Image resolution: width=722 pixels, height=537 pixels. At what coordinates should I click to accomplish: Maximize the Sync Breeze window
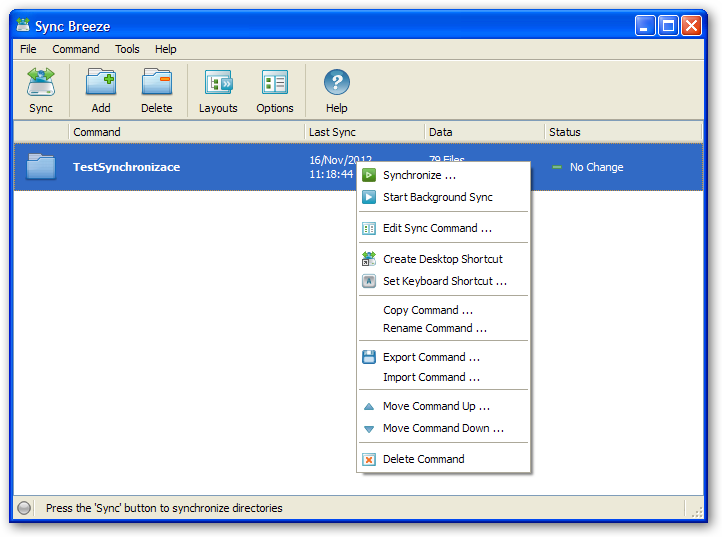click(x=668, y=26)
